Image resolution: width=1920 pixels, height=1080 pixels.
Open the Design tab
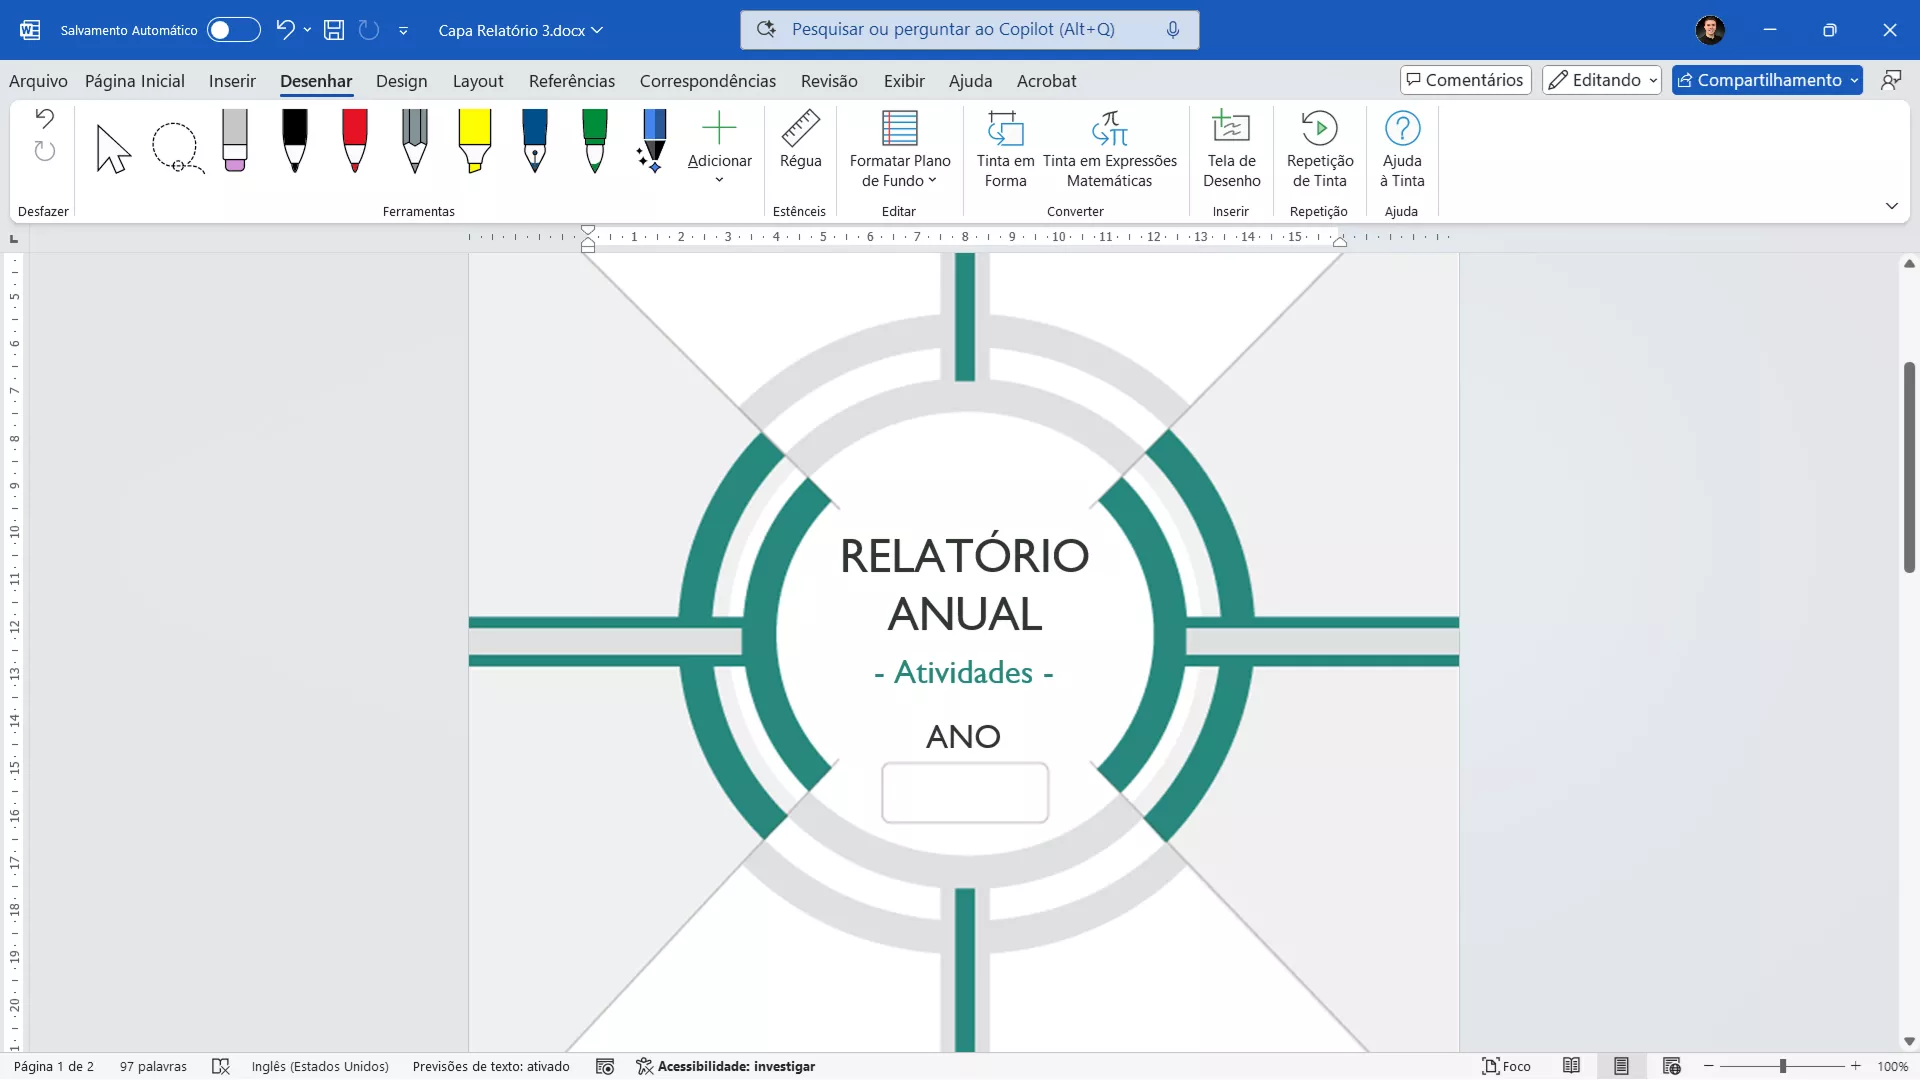(401, 81)
